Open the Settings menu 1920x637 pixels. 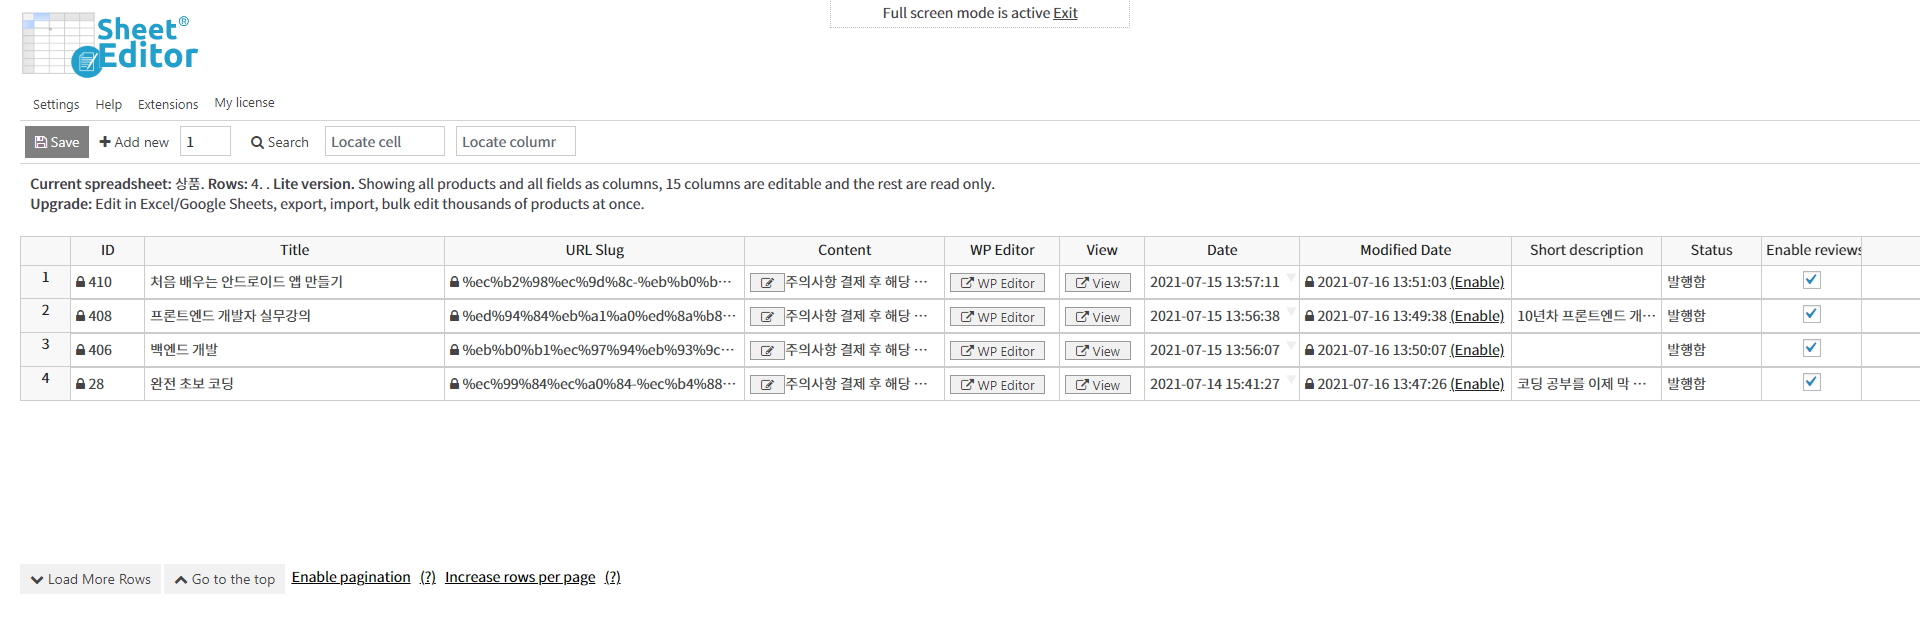click(56, 104)
